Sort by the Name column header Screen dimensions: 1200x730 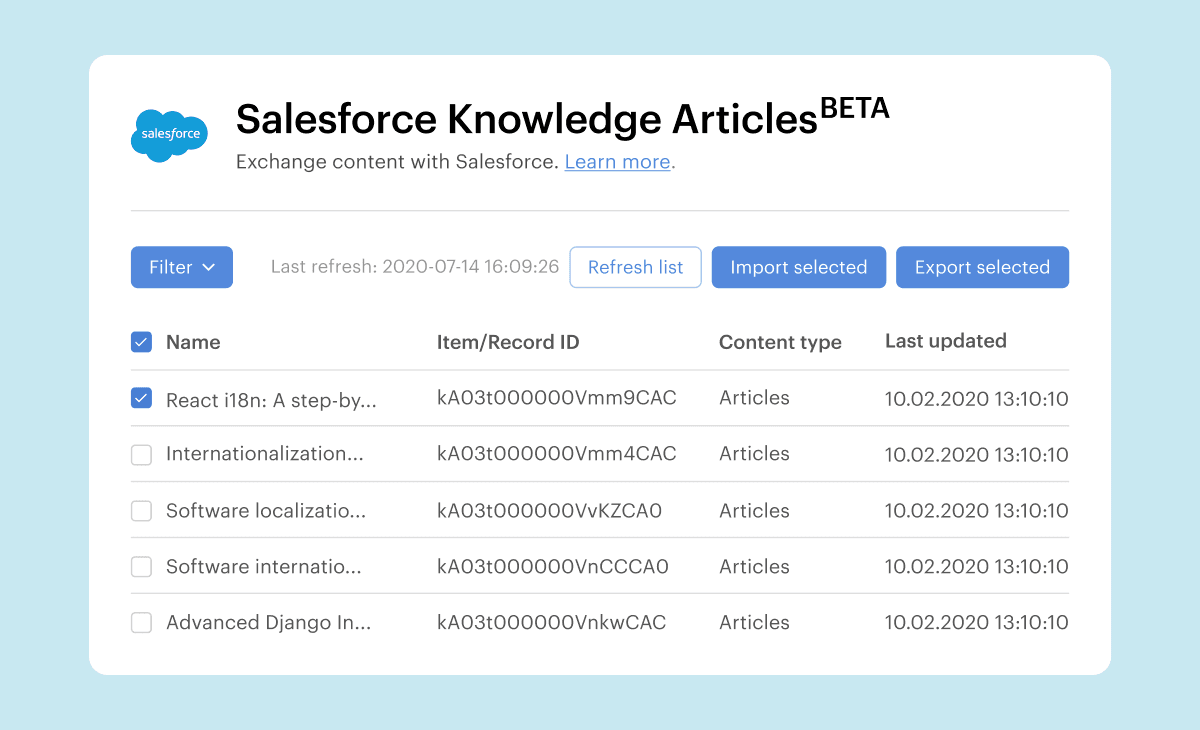click(193, 342)
